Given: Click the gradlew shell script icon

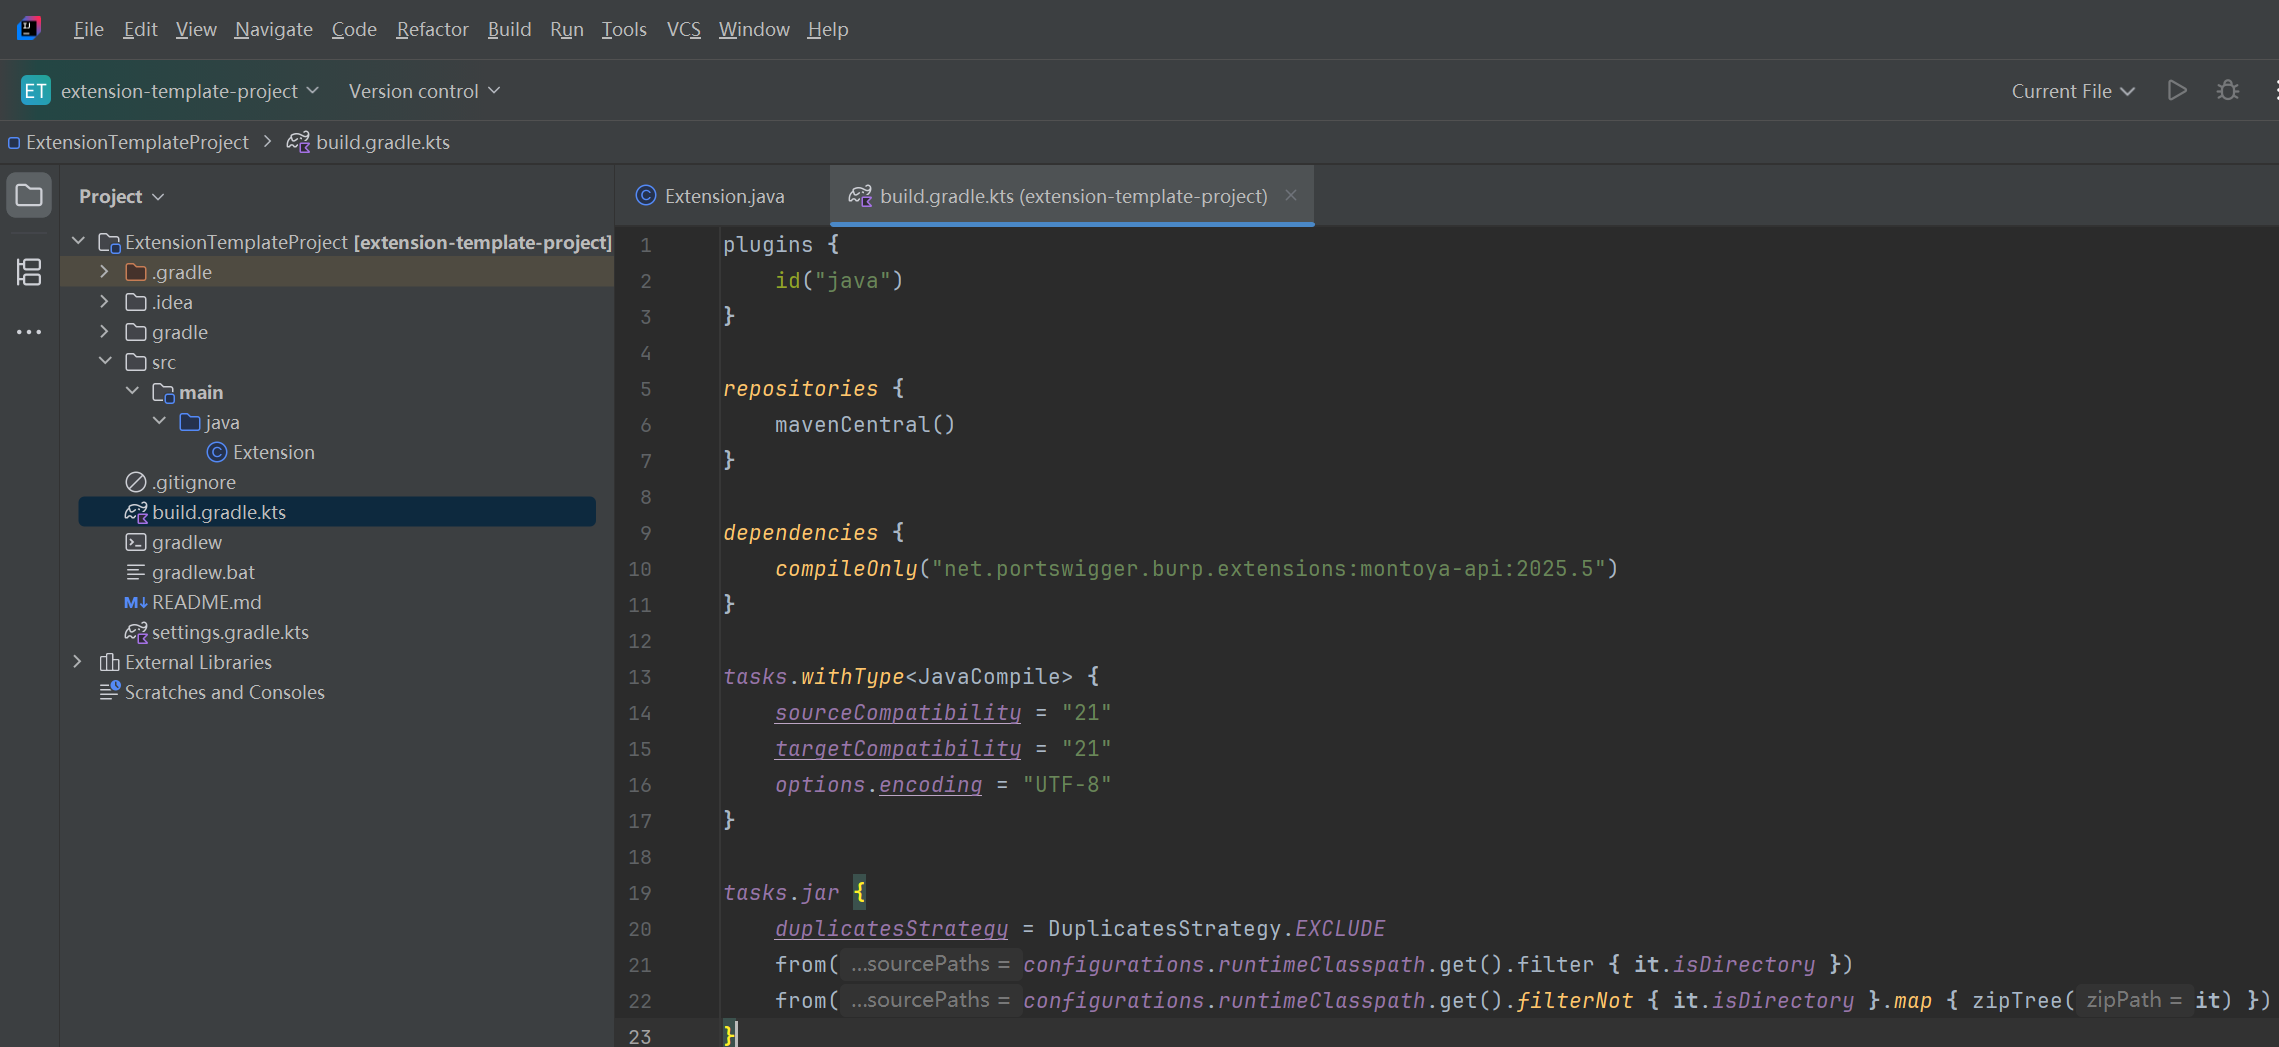Looking at the screenshot, I should pyautogui.click(x=136, y=542).
